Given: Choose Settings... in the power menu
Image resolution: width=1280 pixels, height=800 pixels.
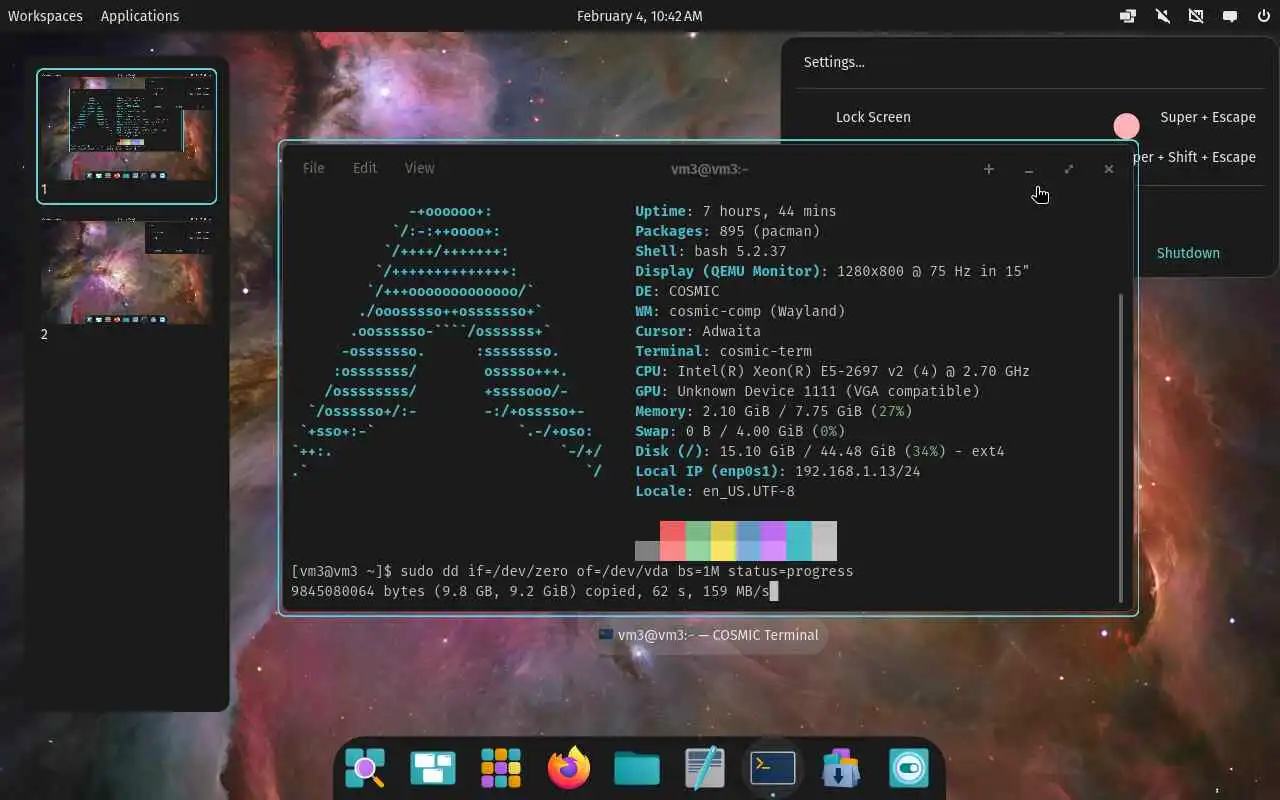Looking at the screenshot, I should click(834, 62).
